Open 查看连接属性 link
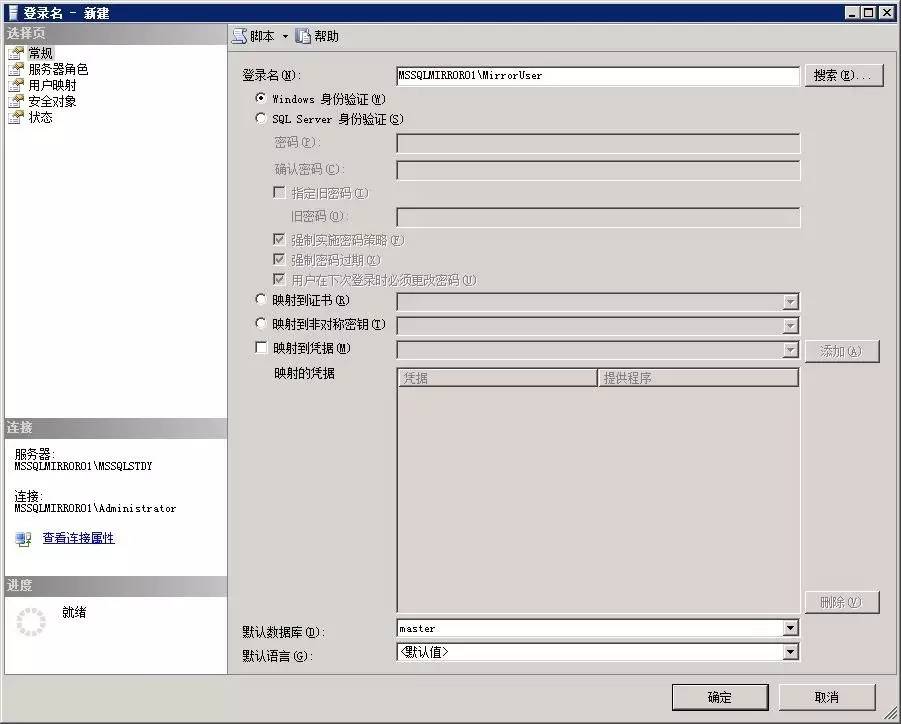 coord(79,538)
